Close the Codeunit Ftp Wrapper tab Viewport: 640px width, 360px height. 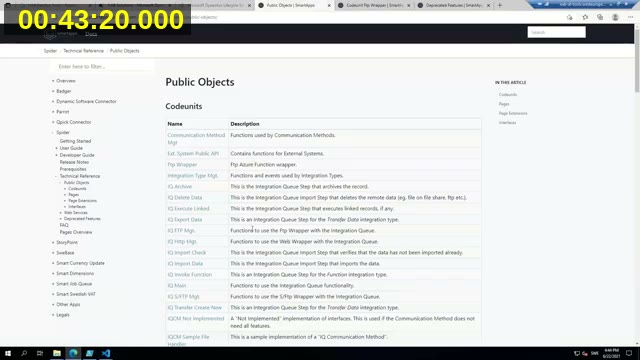point(408,5)
